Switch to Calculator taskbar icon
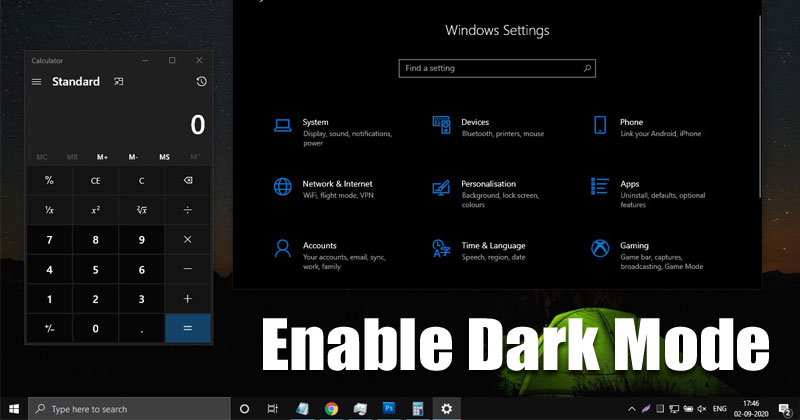Viewport: 800px width, 420px height. (x=418, y=409)
